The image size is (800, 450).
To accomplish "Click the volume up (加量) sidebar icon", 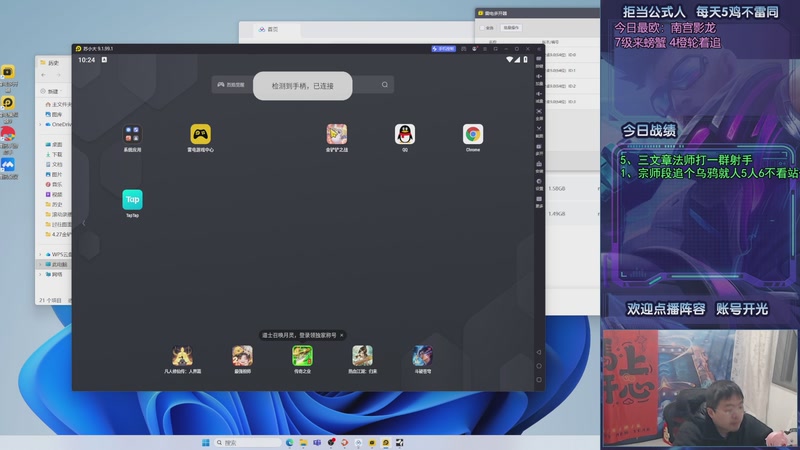I will pyautogui.click(x=539, y=79).
